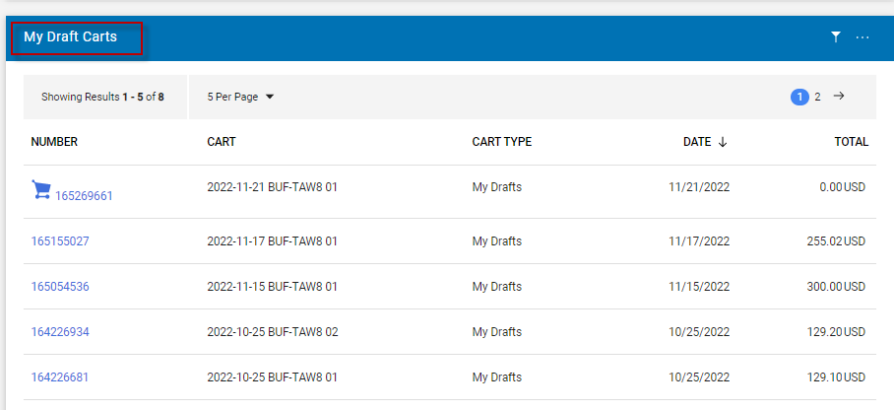Sort table by Number column header
Screen dimensions: 894x410
(x=54, y=142)
